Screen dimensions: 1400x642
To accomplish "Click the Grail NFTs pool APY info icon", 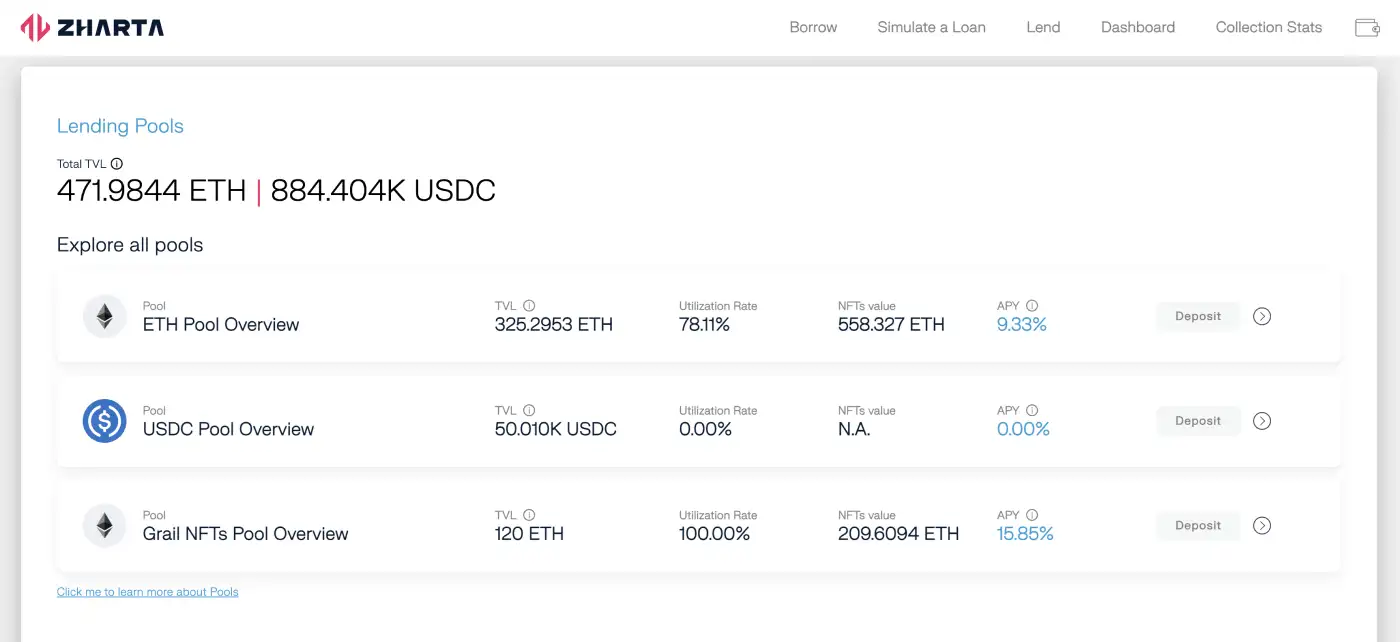I will (x=1032, y=515).
